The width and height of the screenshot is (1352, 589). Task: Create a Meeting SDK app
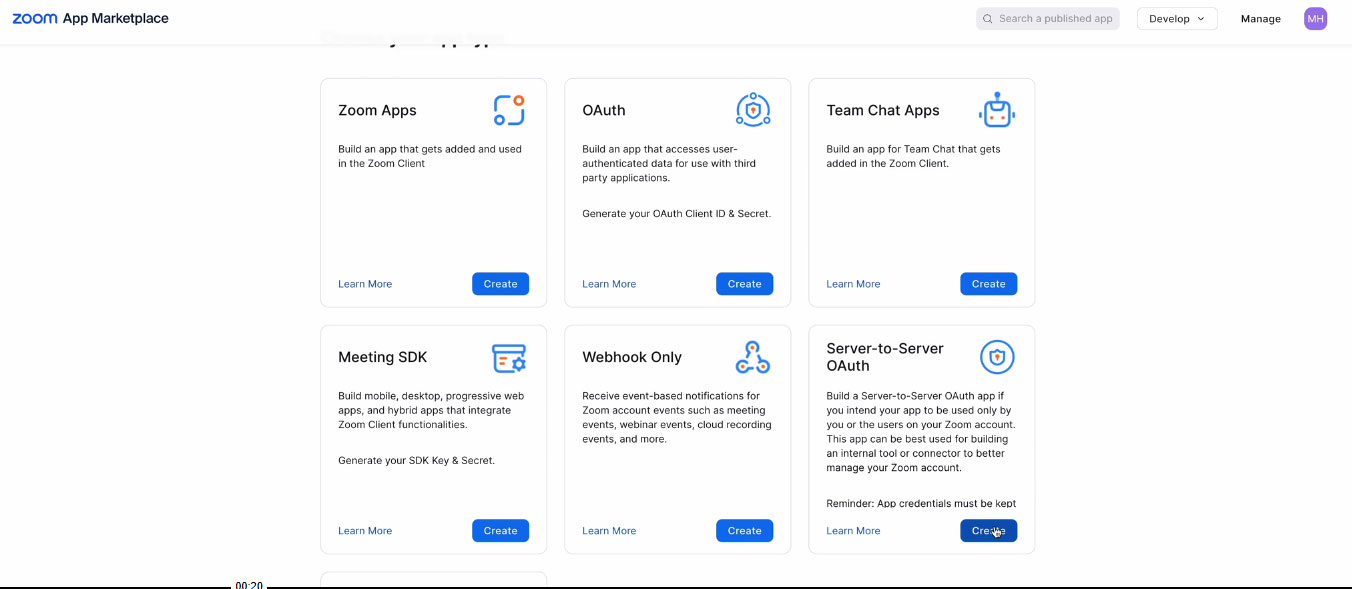coord(500,531)
